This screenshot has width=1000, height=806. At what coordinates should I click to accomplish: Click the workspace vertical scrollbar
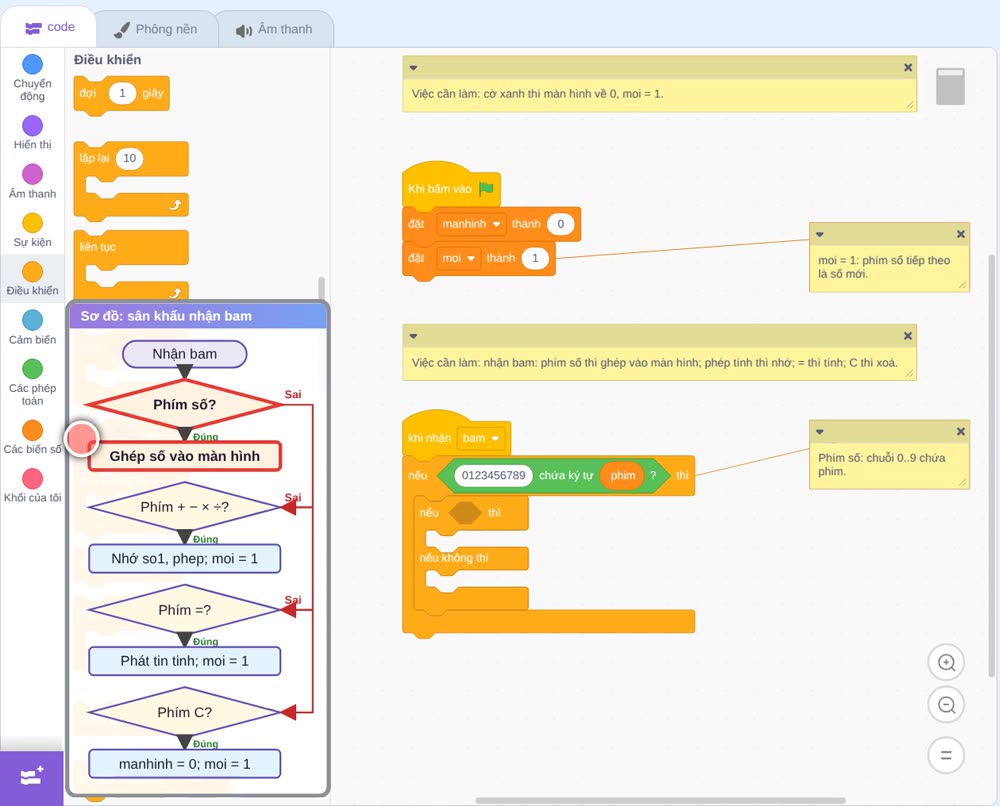click(x=991, y=465)
